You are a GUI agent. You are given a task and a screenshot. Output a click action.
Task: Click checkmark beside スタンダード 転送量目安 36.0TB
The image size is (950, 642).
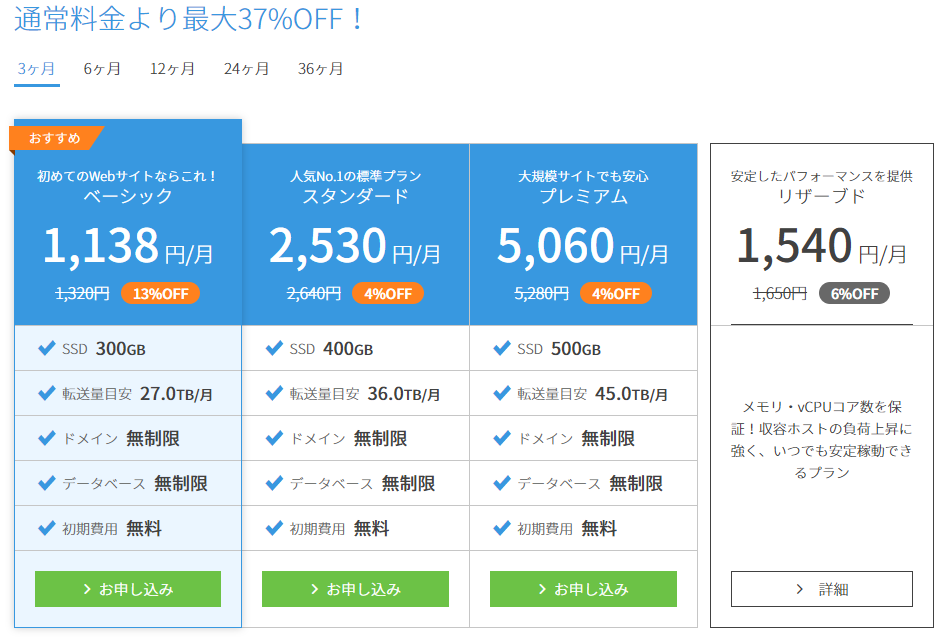point(274,393)
